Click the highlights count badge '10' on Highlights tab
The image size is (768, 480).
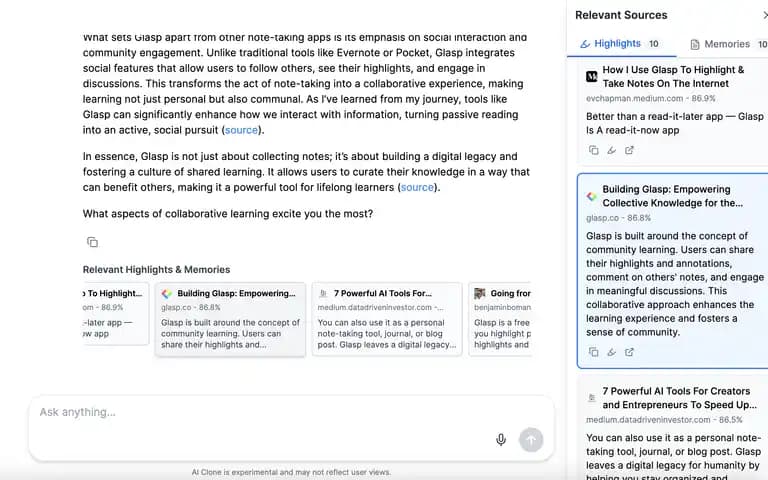click(x=653, y=44)
